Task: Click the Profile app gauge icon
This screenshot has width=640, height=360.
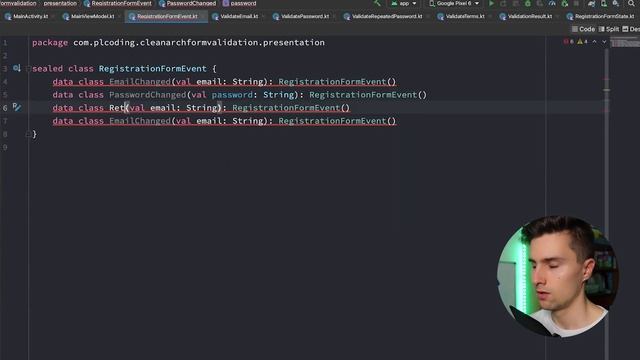Action: [552, 3]
